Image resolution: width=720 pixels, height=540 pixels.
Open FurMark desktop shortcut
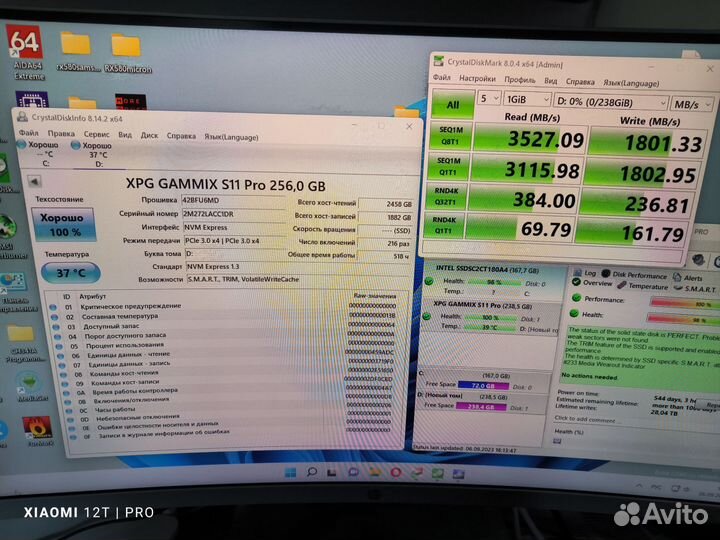(39, 432)
